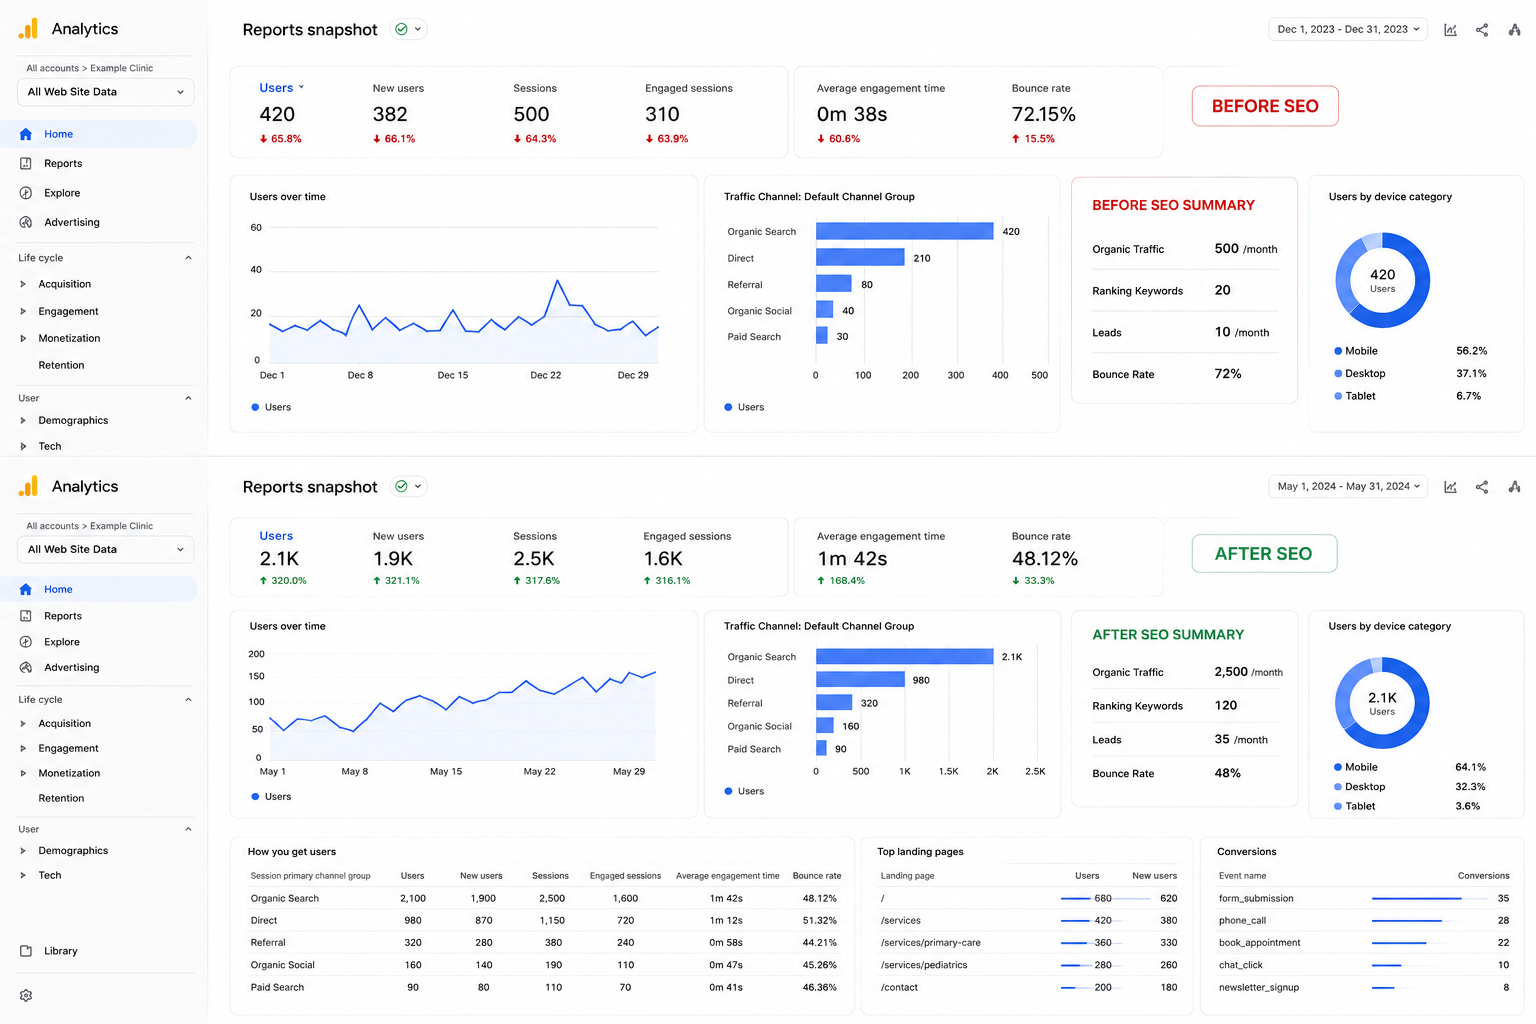Click the settings gear in the sidebar
The width and height of the screenshot is (1536, 1024).
[x=26, y=995]
